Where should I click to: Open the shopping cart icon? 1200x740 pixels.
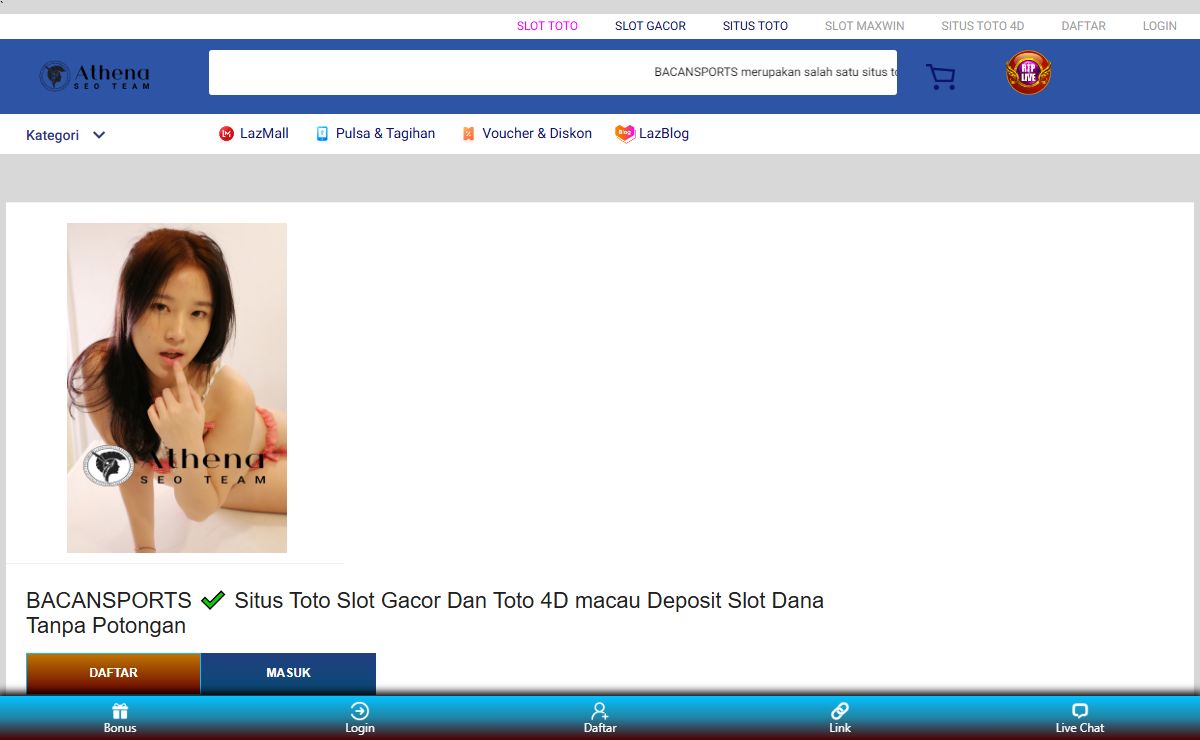[x=940, y=77]
